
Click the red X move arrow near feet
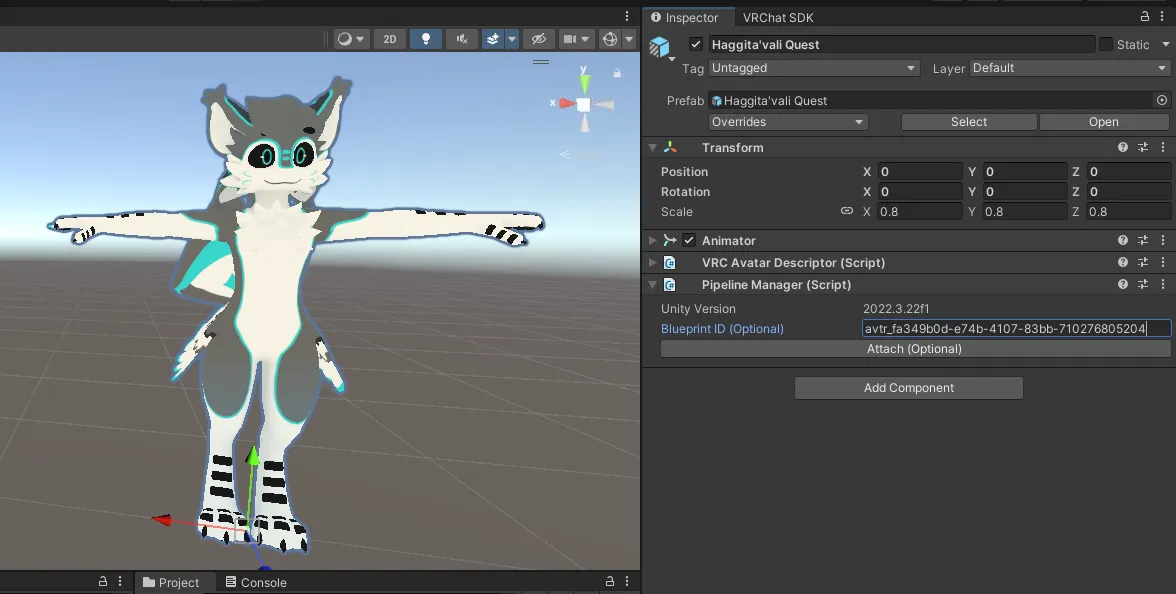[x=161, y=520]
